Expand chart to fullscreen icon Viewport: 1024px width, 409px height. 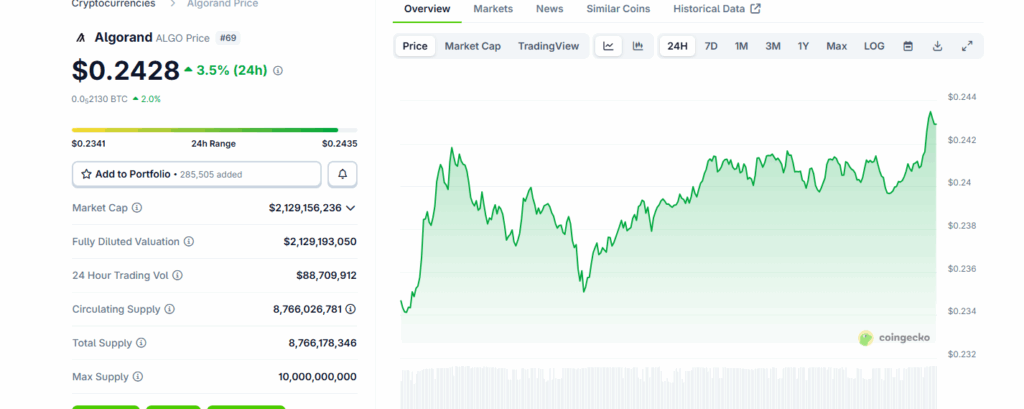967,46
